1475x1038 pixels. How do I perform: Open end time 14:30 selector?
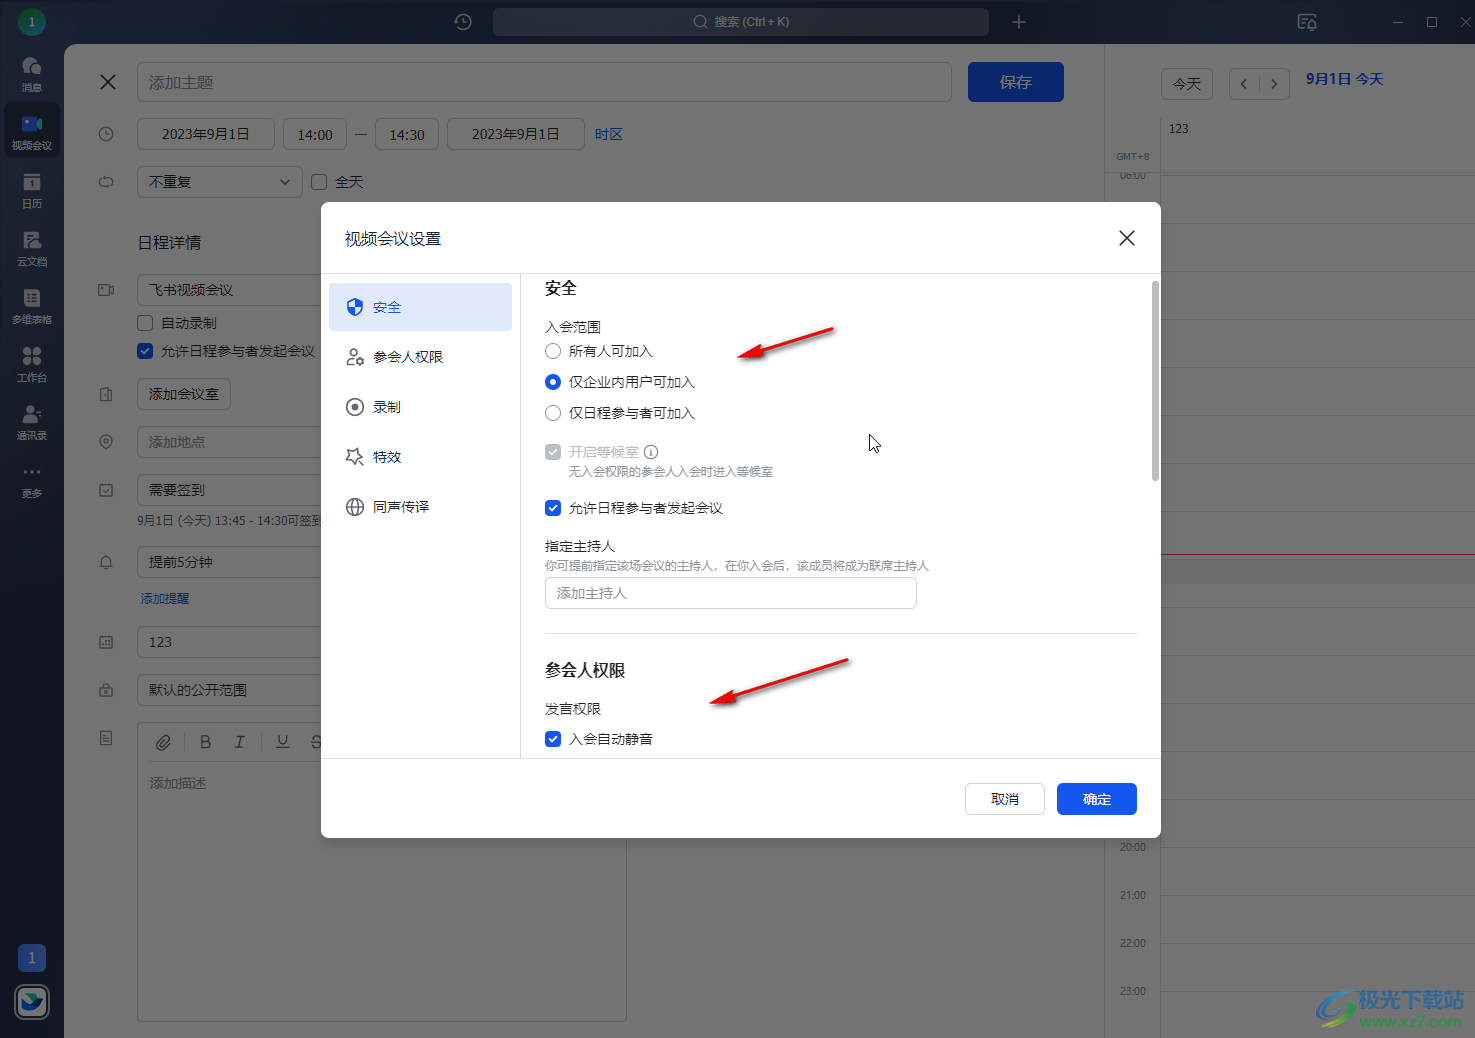pyautogui.click(x=407, y=134)
